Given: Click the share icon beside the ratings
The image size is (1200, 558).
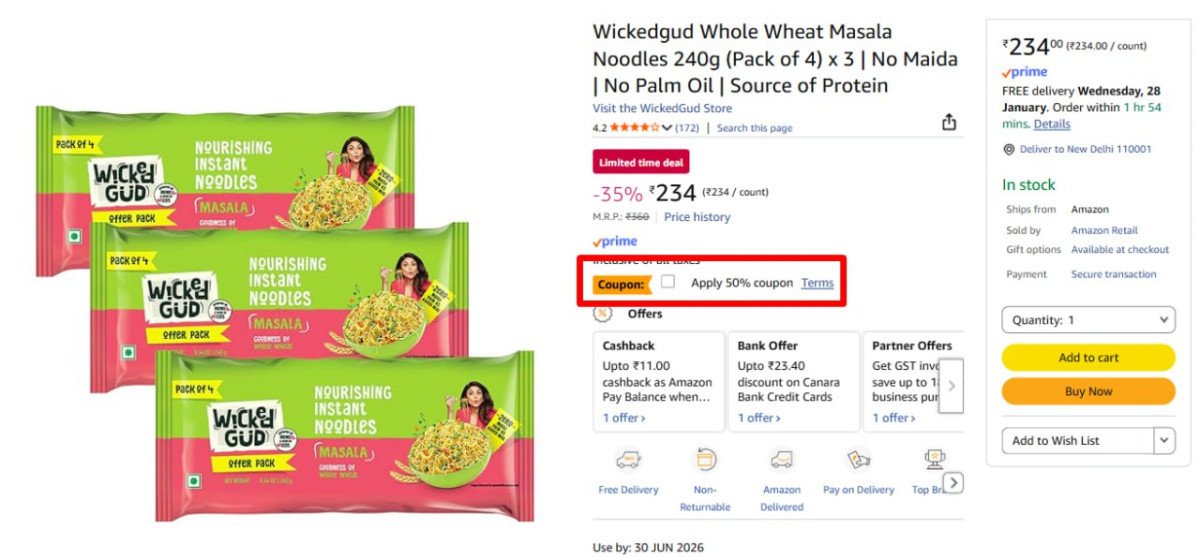Looking at the screenshot, I should coord(949,122).
